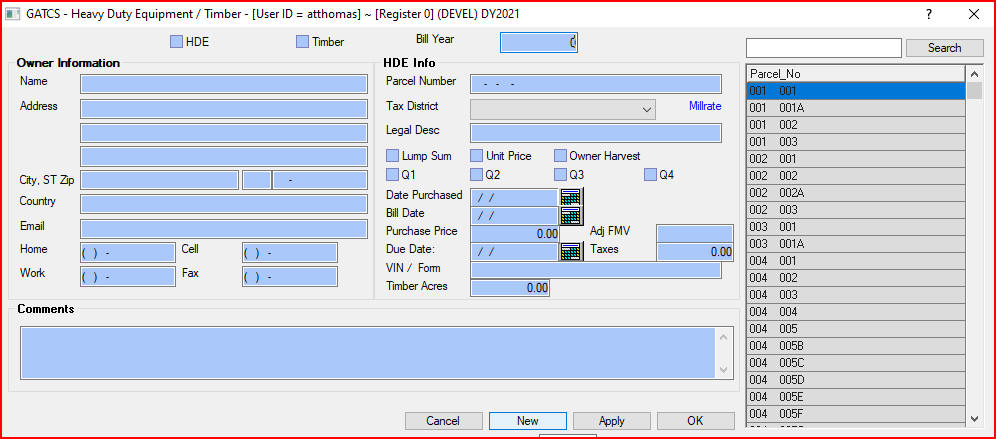Viewport: 996px width, 439px height.
Task: Click the help question mark button
Action: (928, 14)
